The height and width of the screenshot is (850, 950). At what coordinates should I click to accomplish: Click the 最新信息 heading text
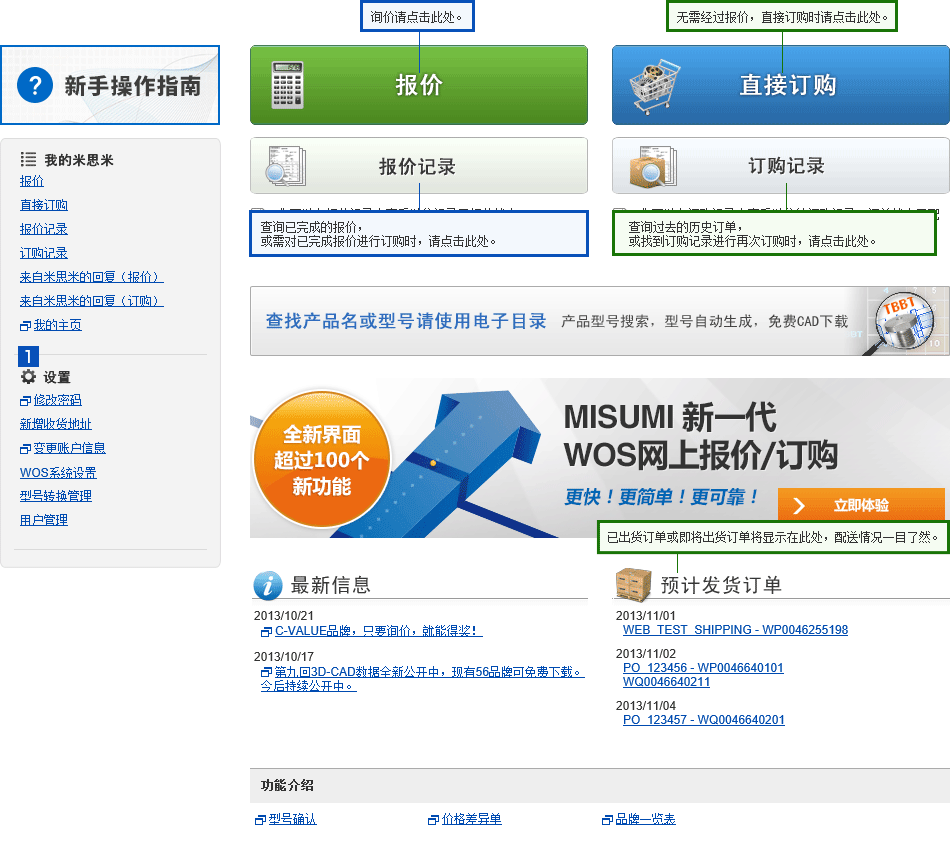pos(330,585)
